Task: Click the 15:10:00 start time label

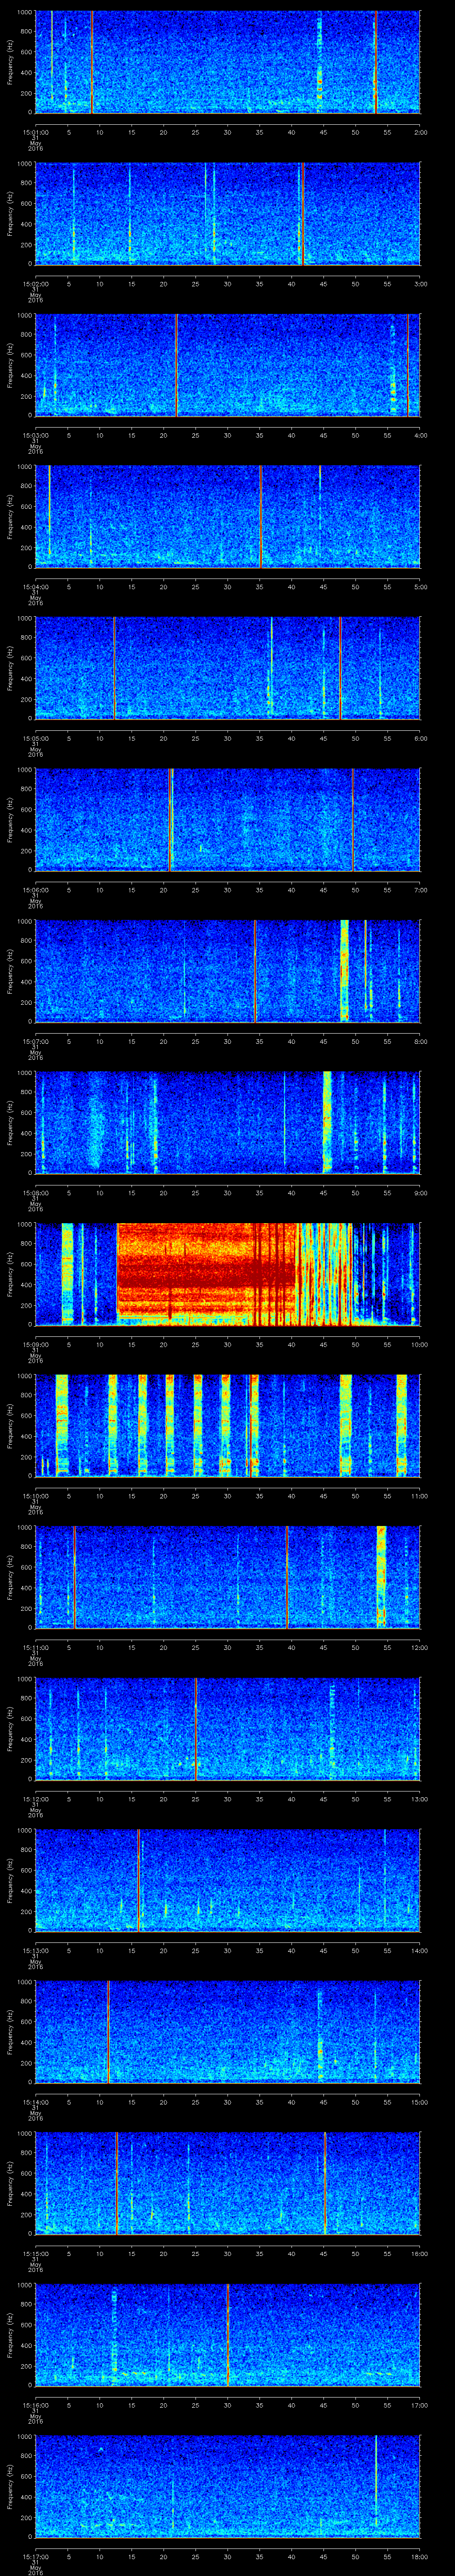Action: tap(36, 1496)
